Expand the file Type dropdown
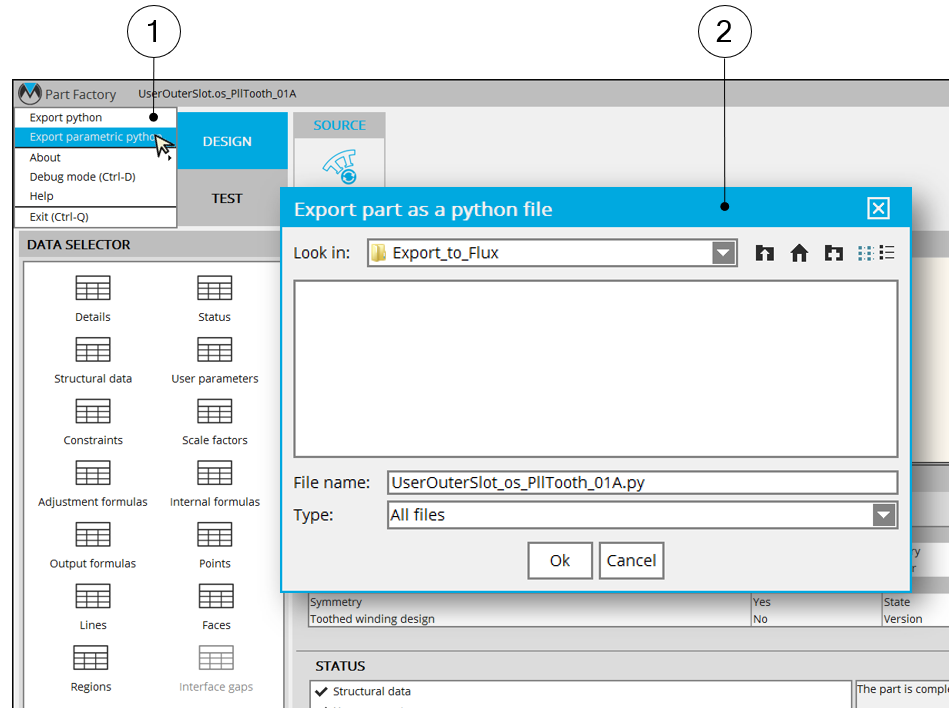The width and height of the screenshot is (949, 708). click(883, 515)
